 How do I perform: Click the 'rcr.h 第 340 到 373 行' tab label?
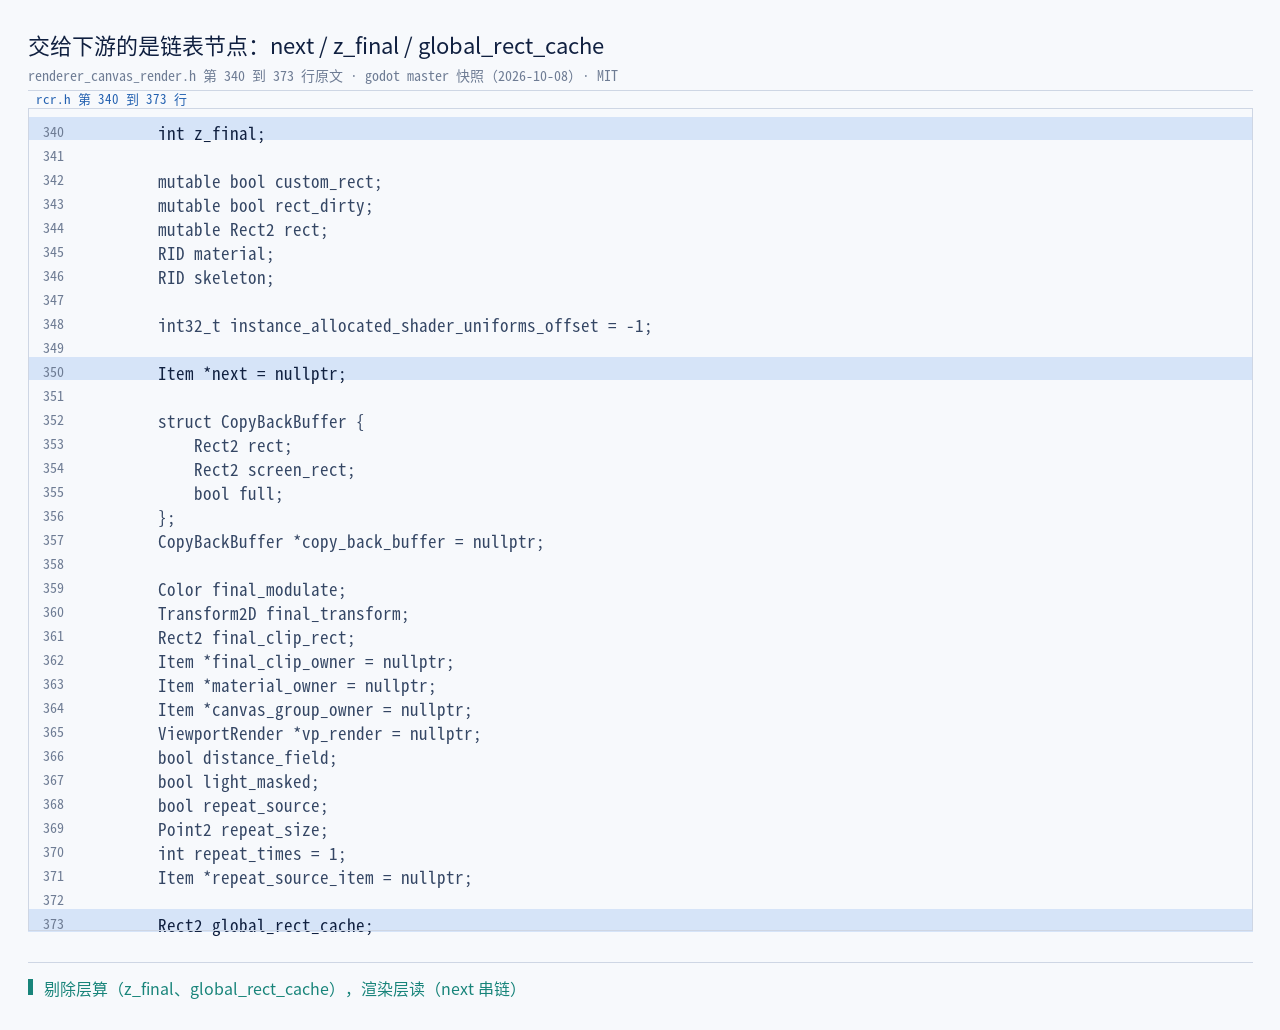pyautogui.click(x=111, y=100)
